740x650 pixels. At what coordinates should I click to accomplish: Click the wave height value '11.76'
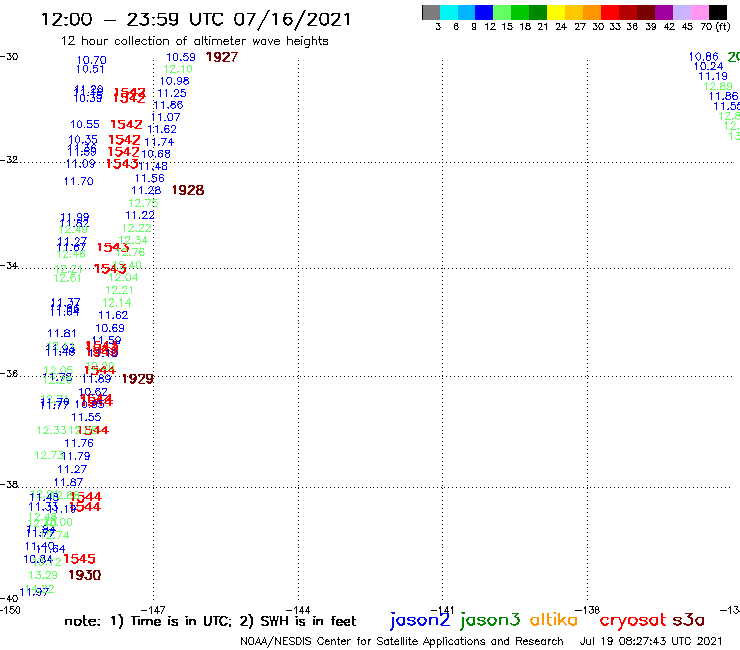tap(79, 443)
